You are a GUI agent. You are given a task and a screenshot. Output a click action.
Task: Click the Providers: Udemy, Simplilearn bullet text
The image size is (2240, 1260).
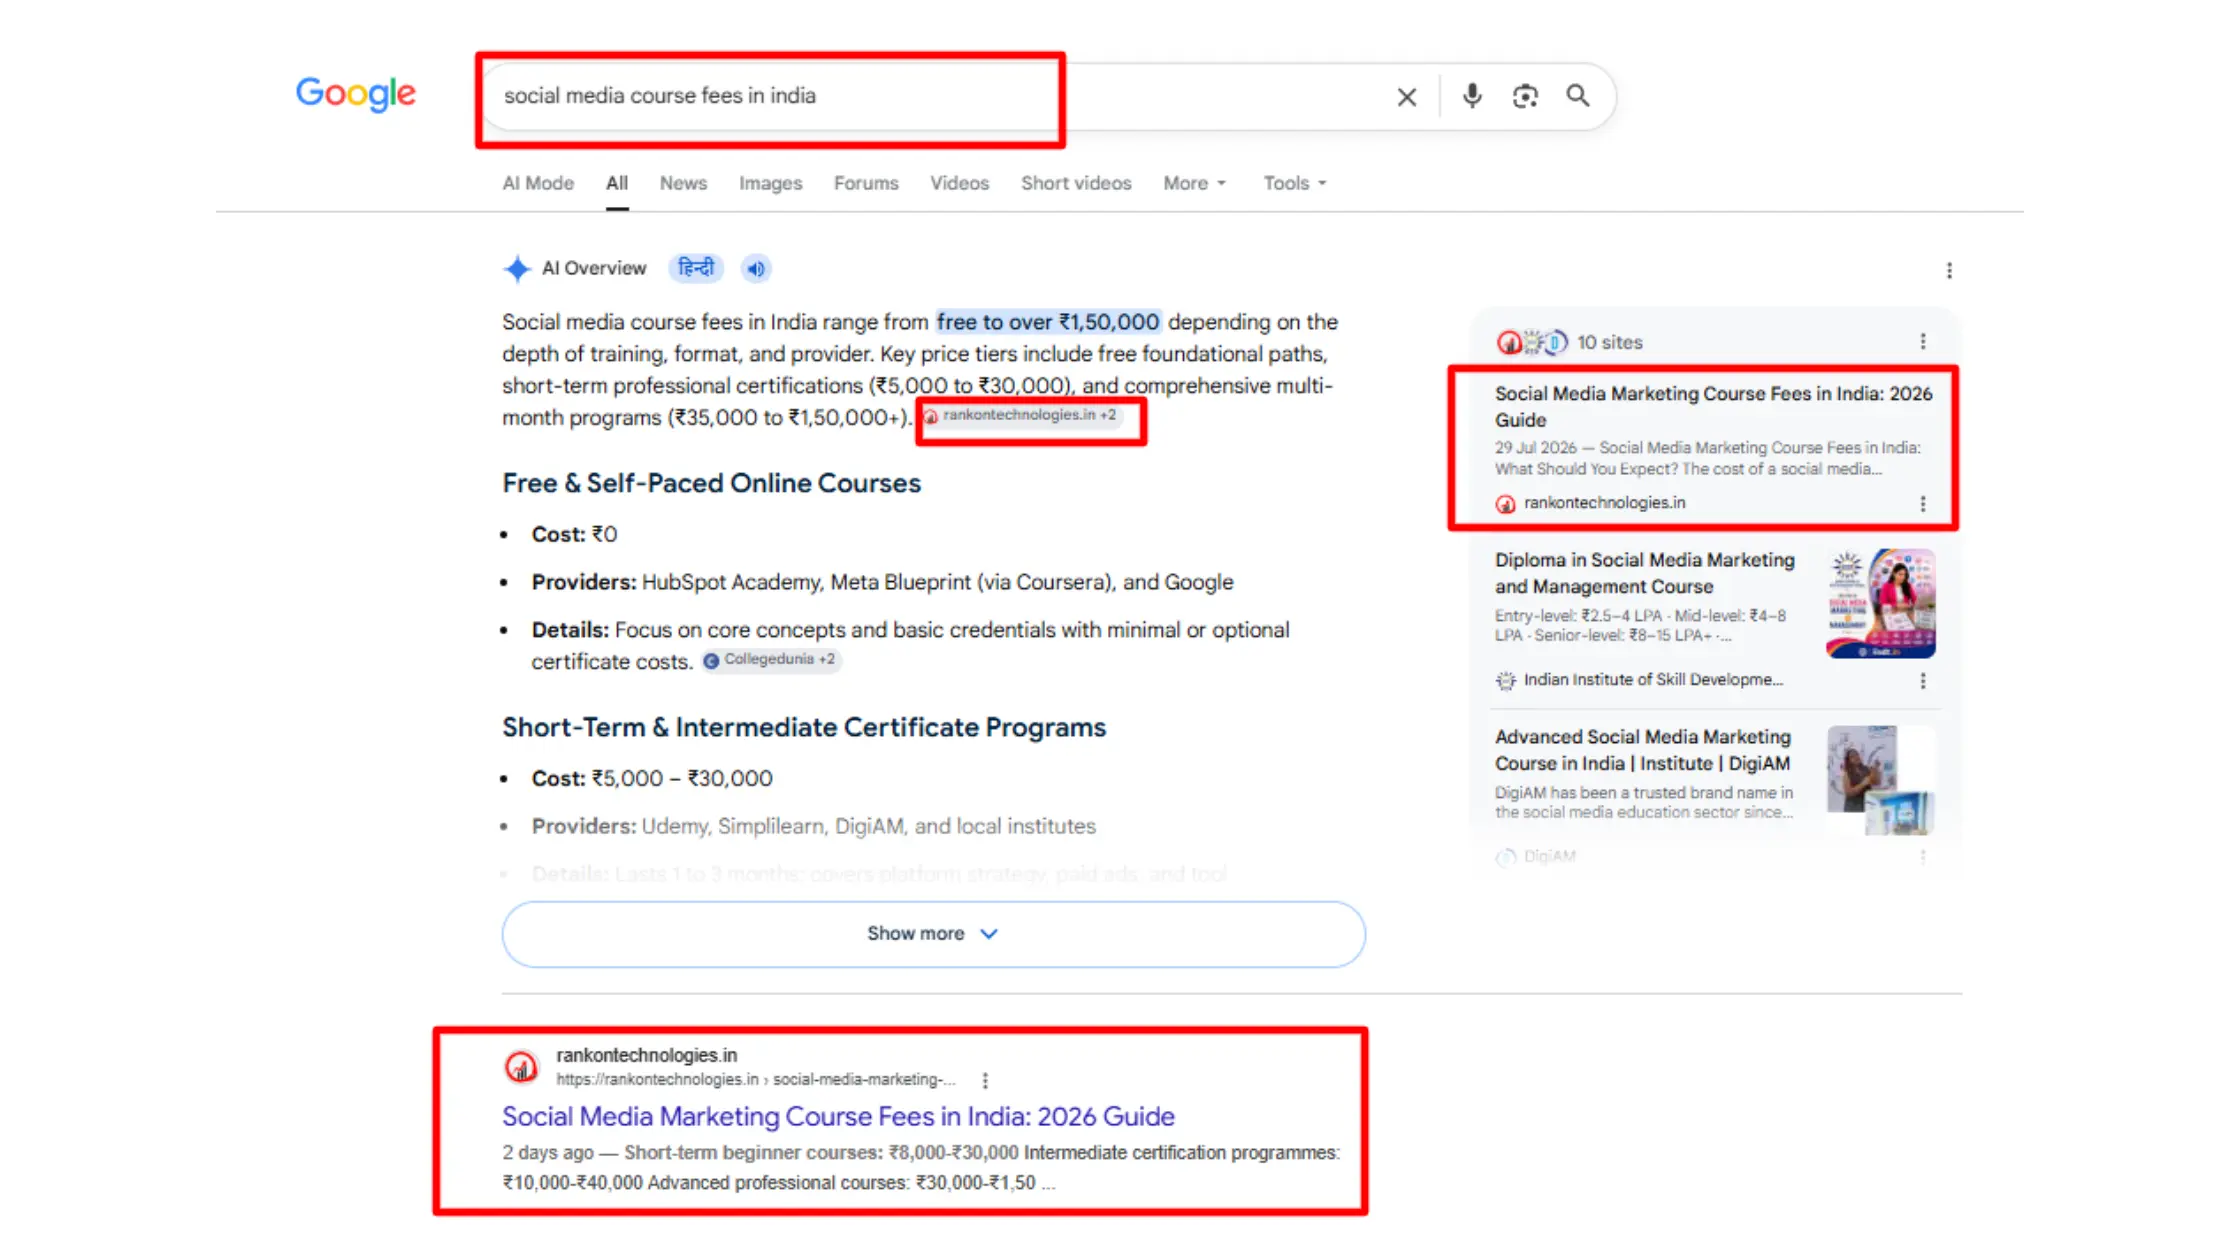coord(813,826)
